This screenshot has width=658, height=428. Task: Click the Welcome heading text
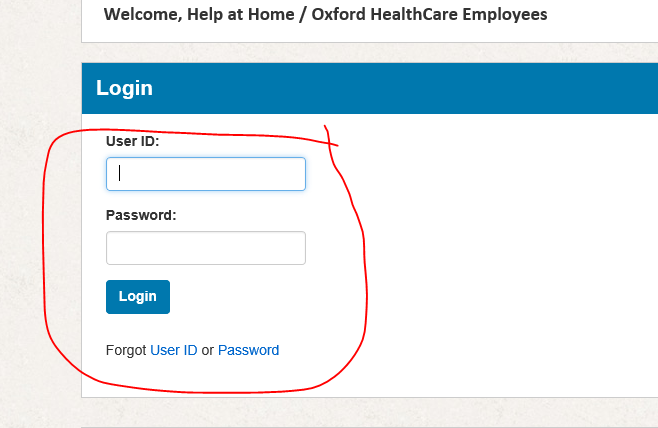[x=325, y=14]
